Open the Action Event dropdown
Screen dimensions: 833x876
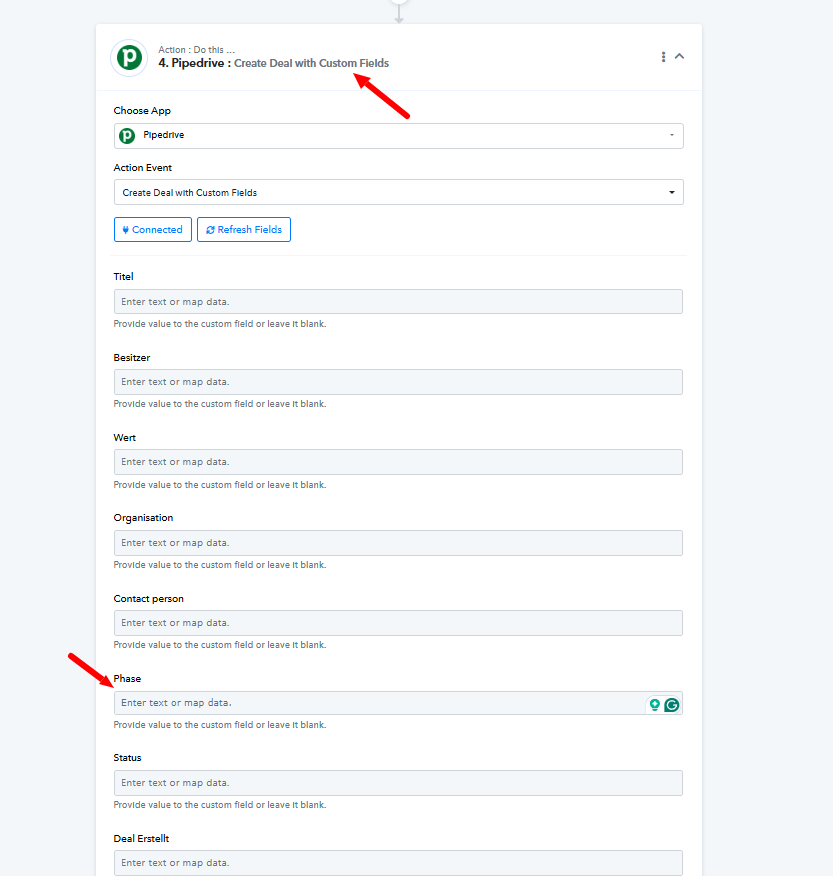(x=398, y=192)
